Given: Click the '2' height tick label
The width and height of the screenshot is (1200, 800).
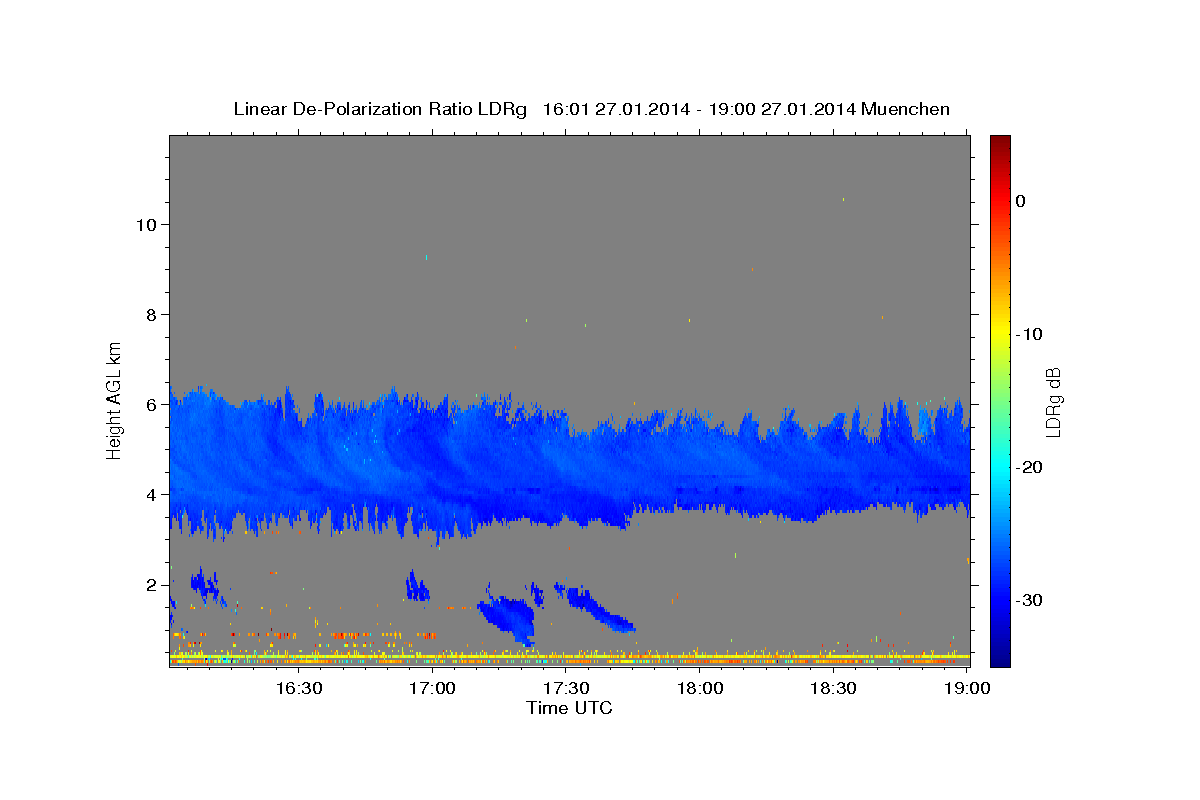Looking at the screenshot, I should click(x=151, y=584).
